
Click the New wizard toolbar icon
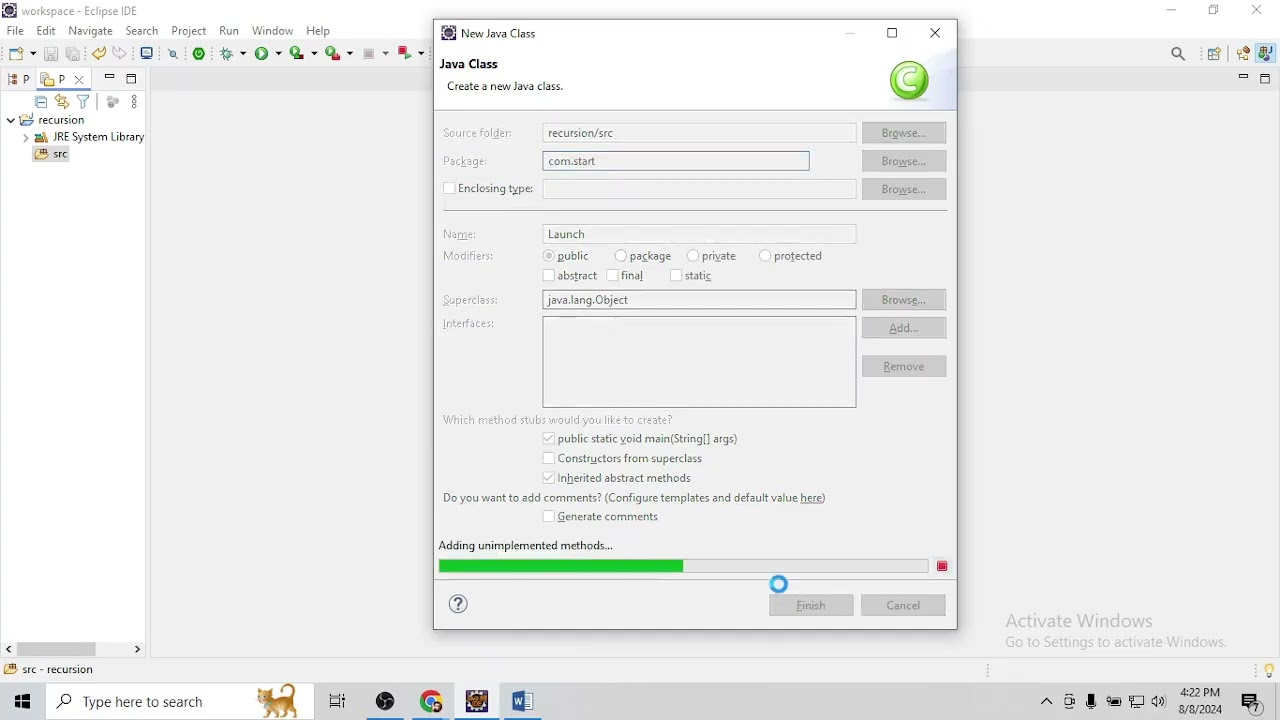click(x=17, y=54)
